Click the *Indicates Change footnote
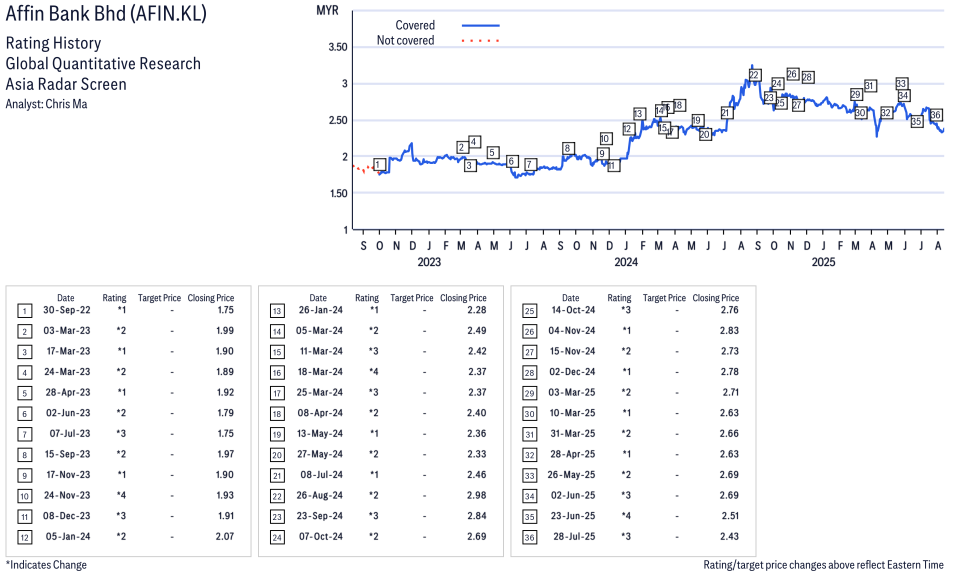 (x=46, y=564)
